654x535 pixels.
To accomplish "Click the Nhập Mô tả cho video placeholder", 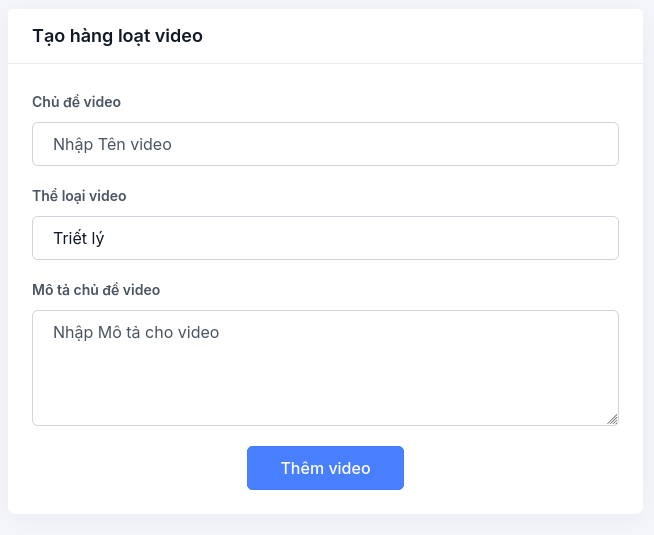I will click(136, 332).
